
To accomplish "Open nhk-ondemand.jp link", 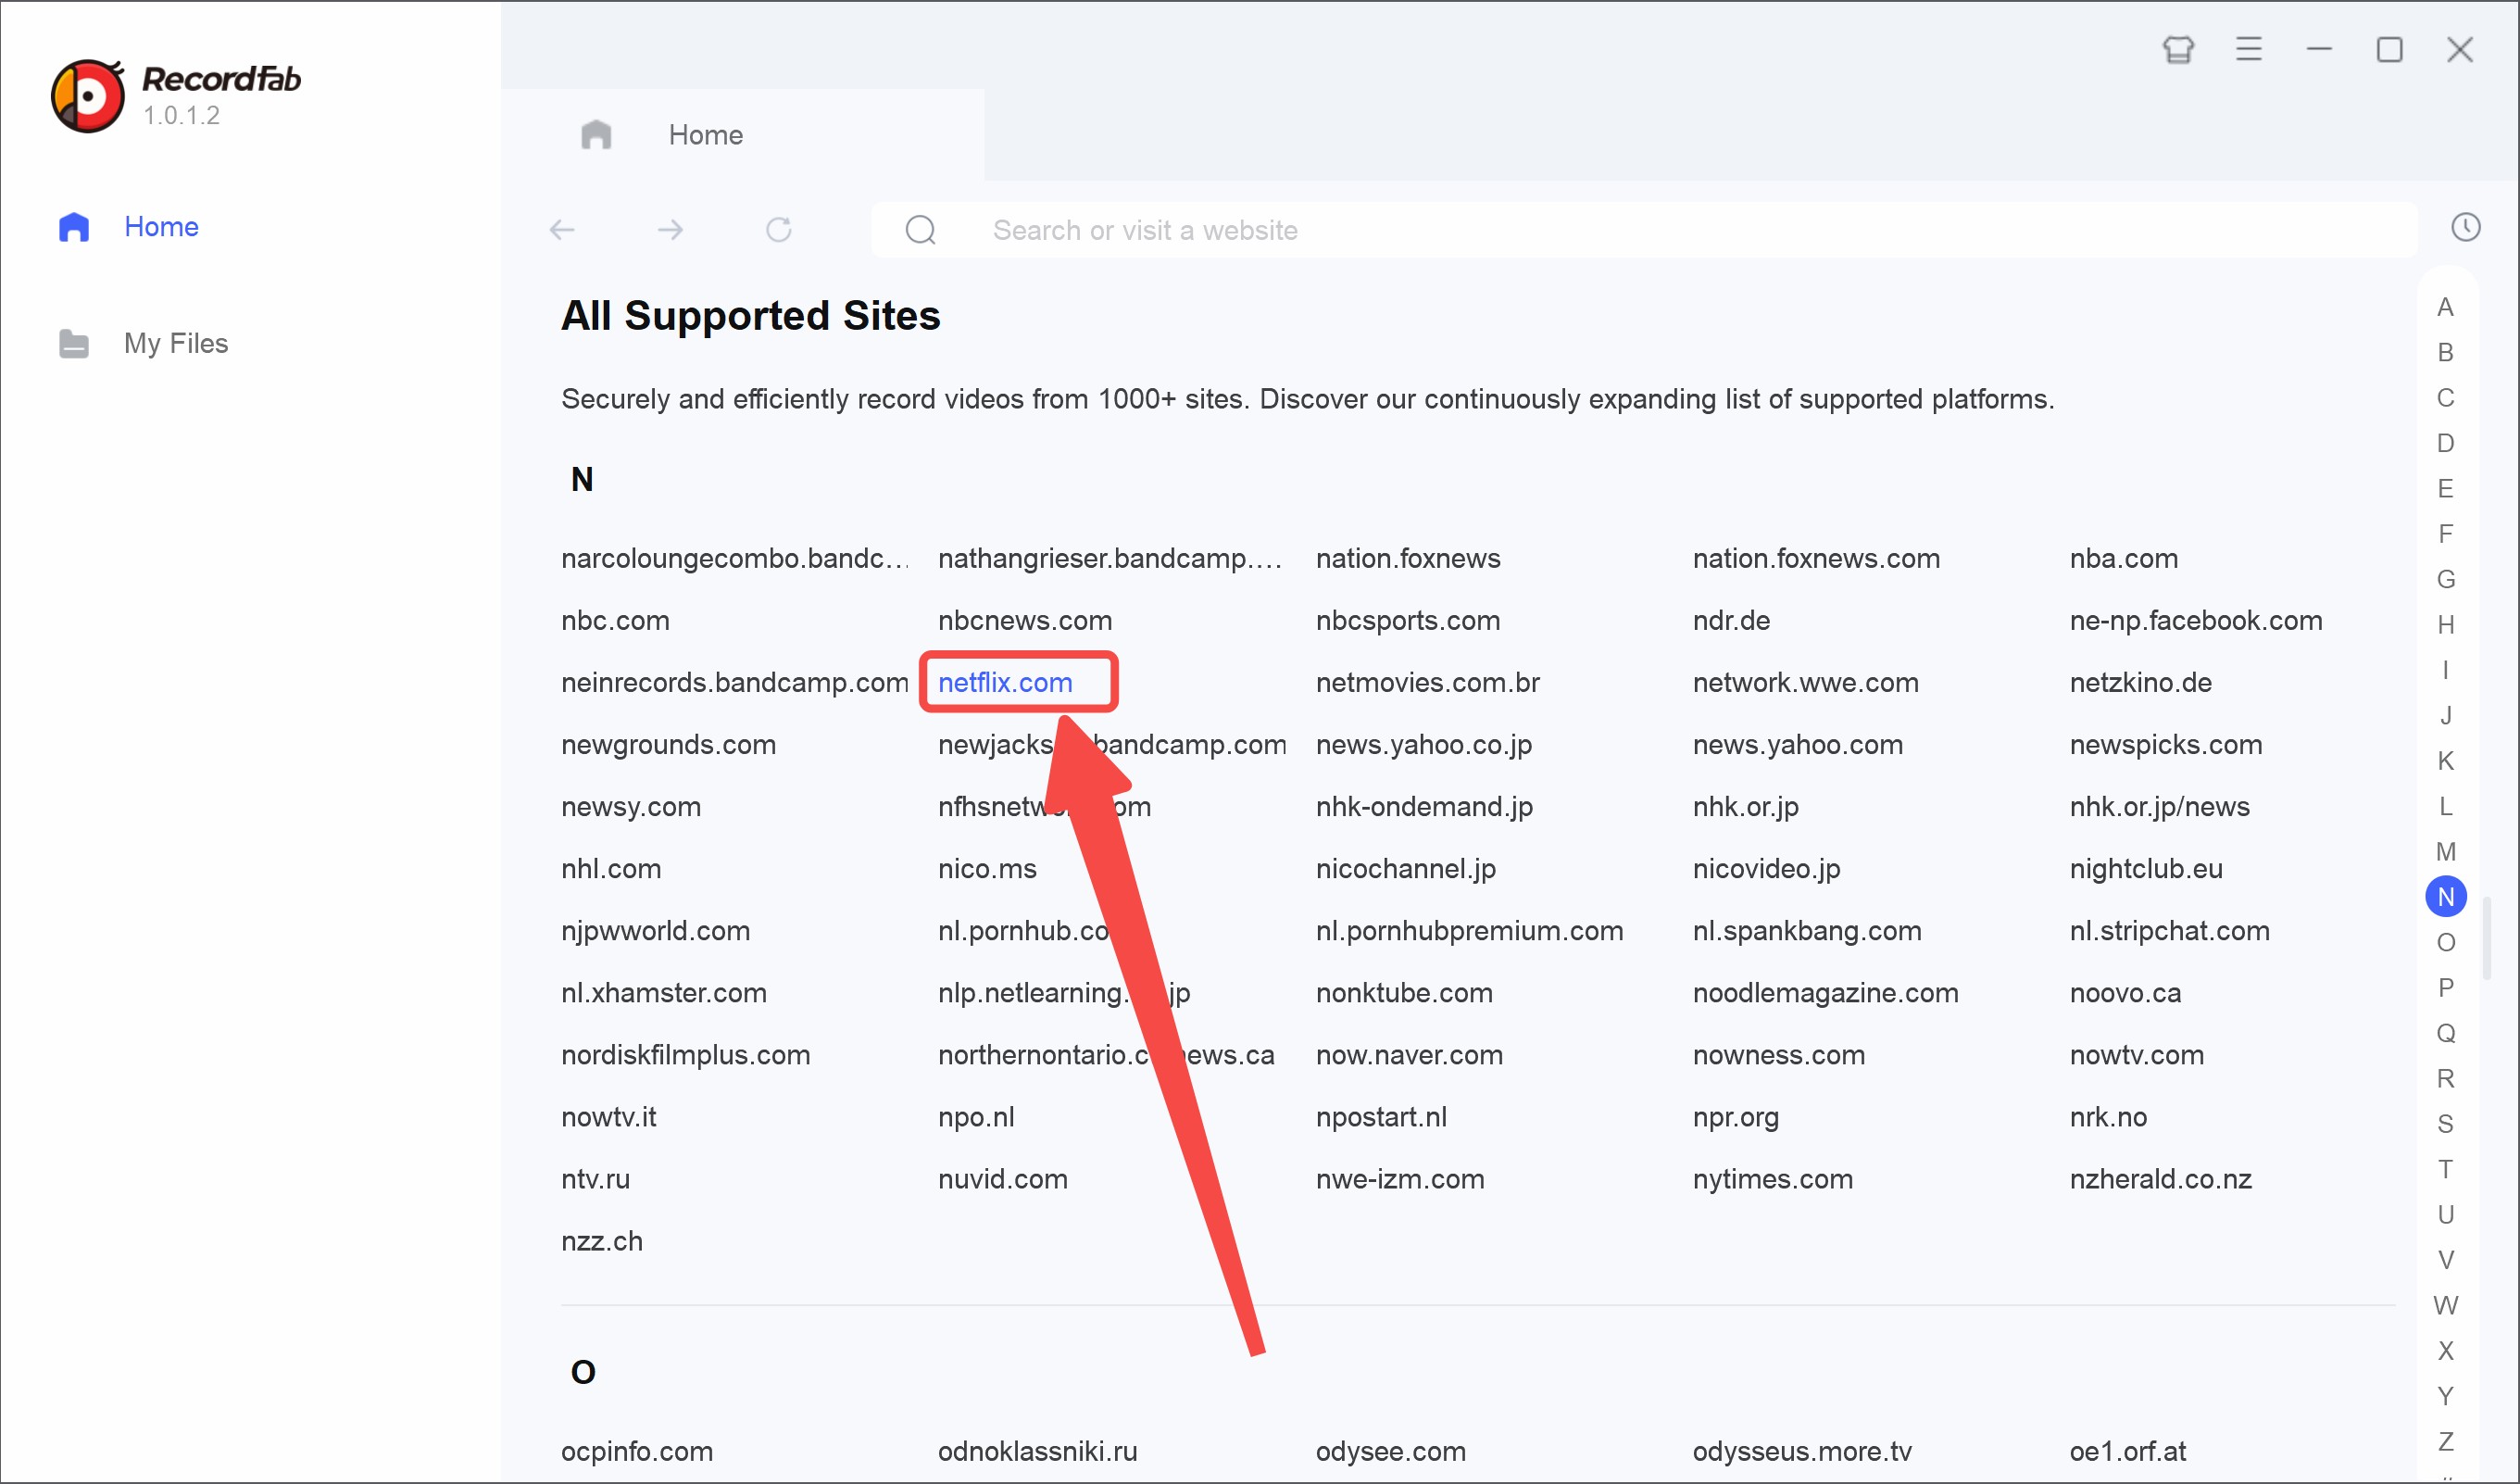I will tap(1424, 806).
